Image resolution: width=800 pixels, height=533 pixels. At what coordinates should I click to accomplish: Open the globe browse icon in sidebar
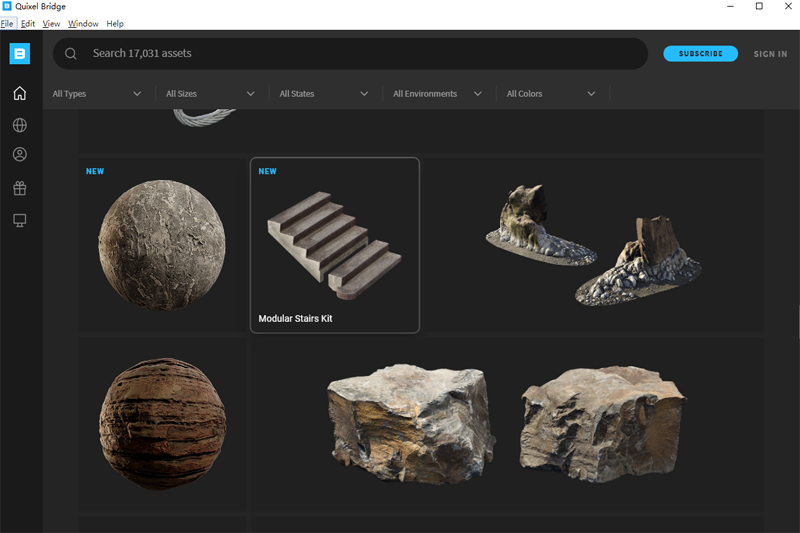click(x=19, y=125)
